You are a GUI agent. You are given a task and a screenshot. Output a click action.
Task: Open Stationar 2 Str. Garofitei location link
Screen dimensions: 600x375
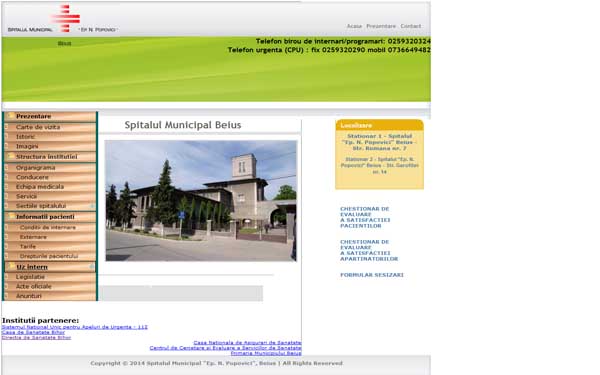pyautogui.click(x=380, y=165)
